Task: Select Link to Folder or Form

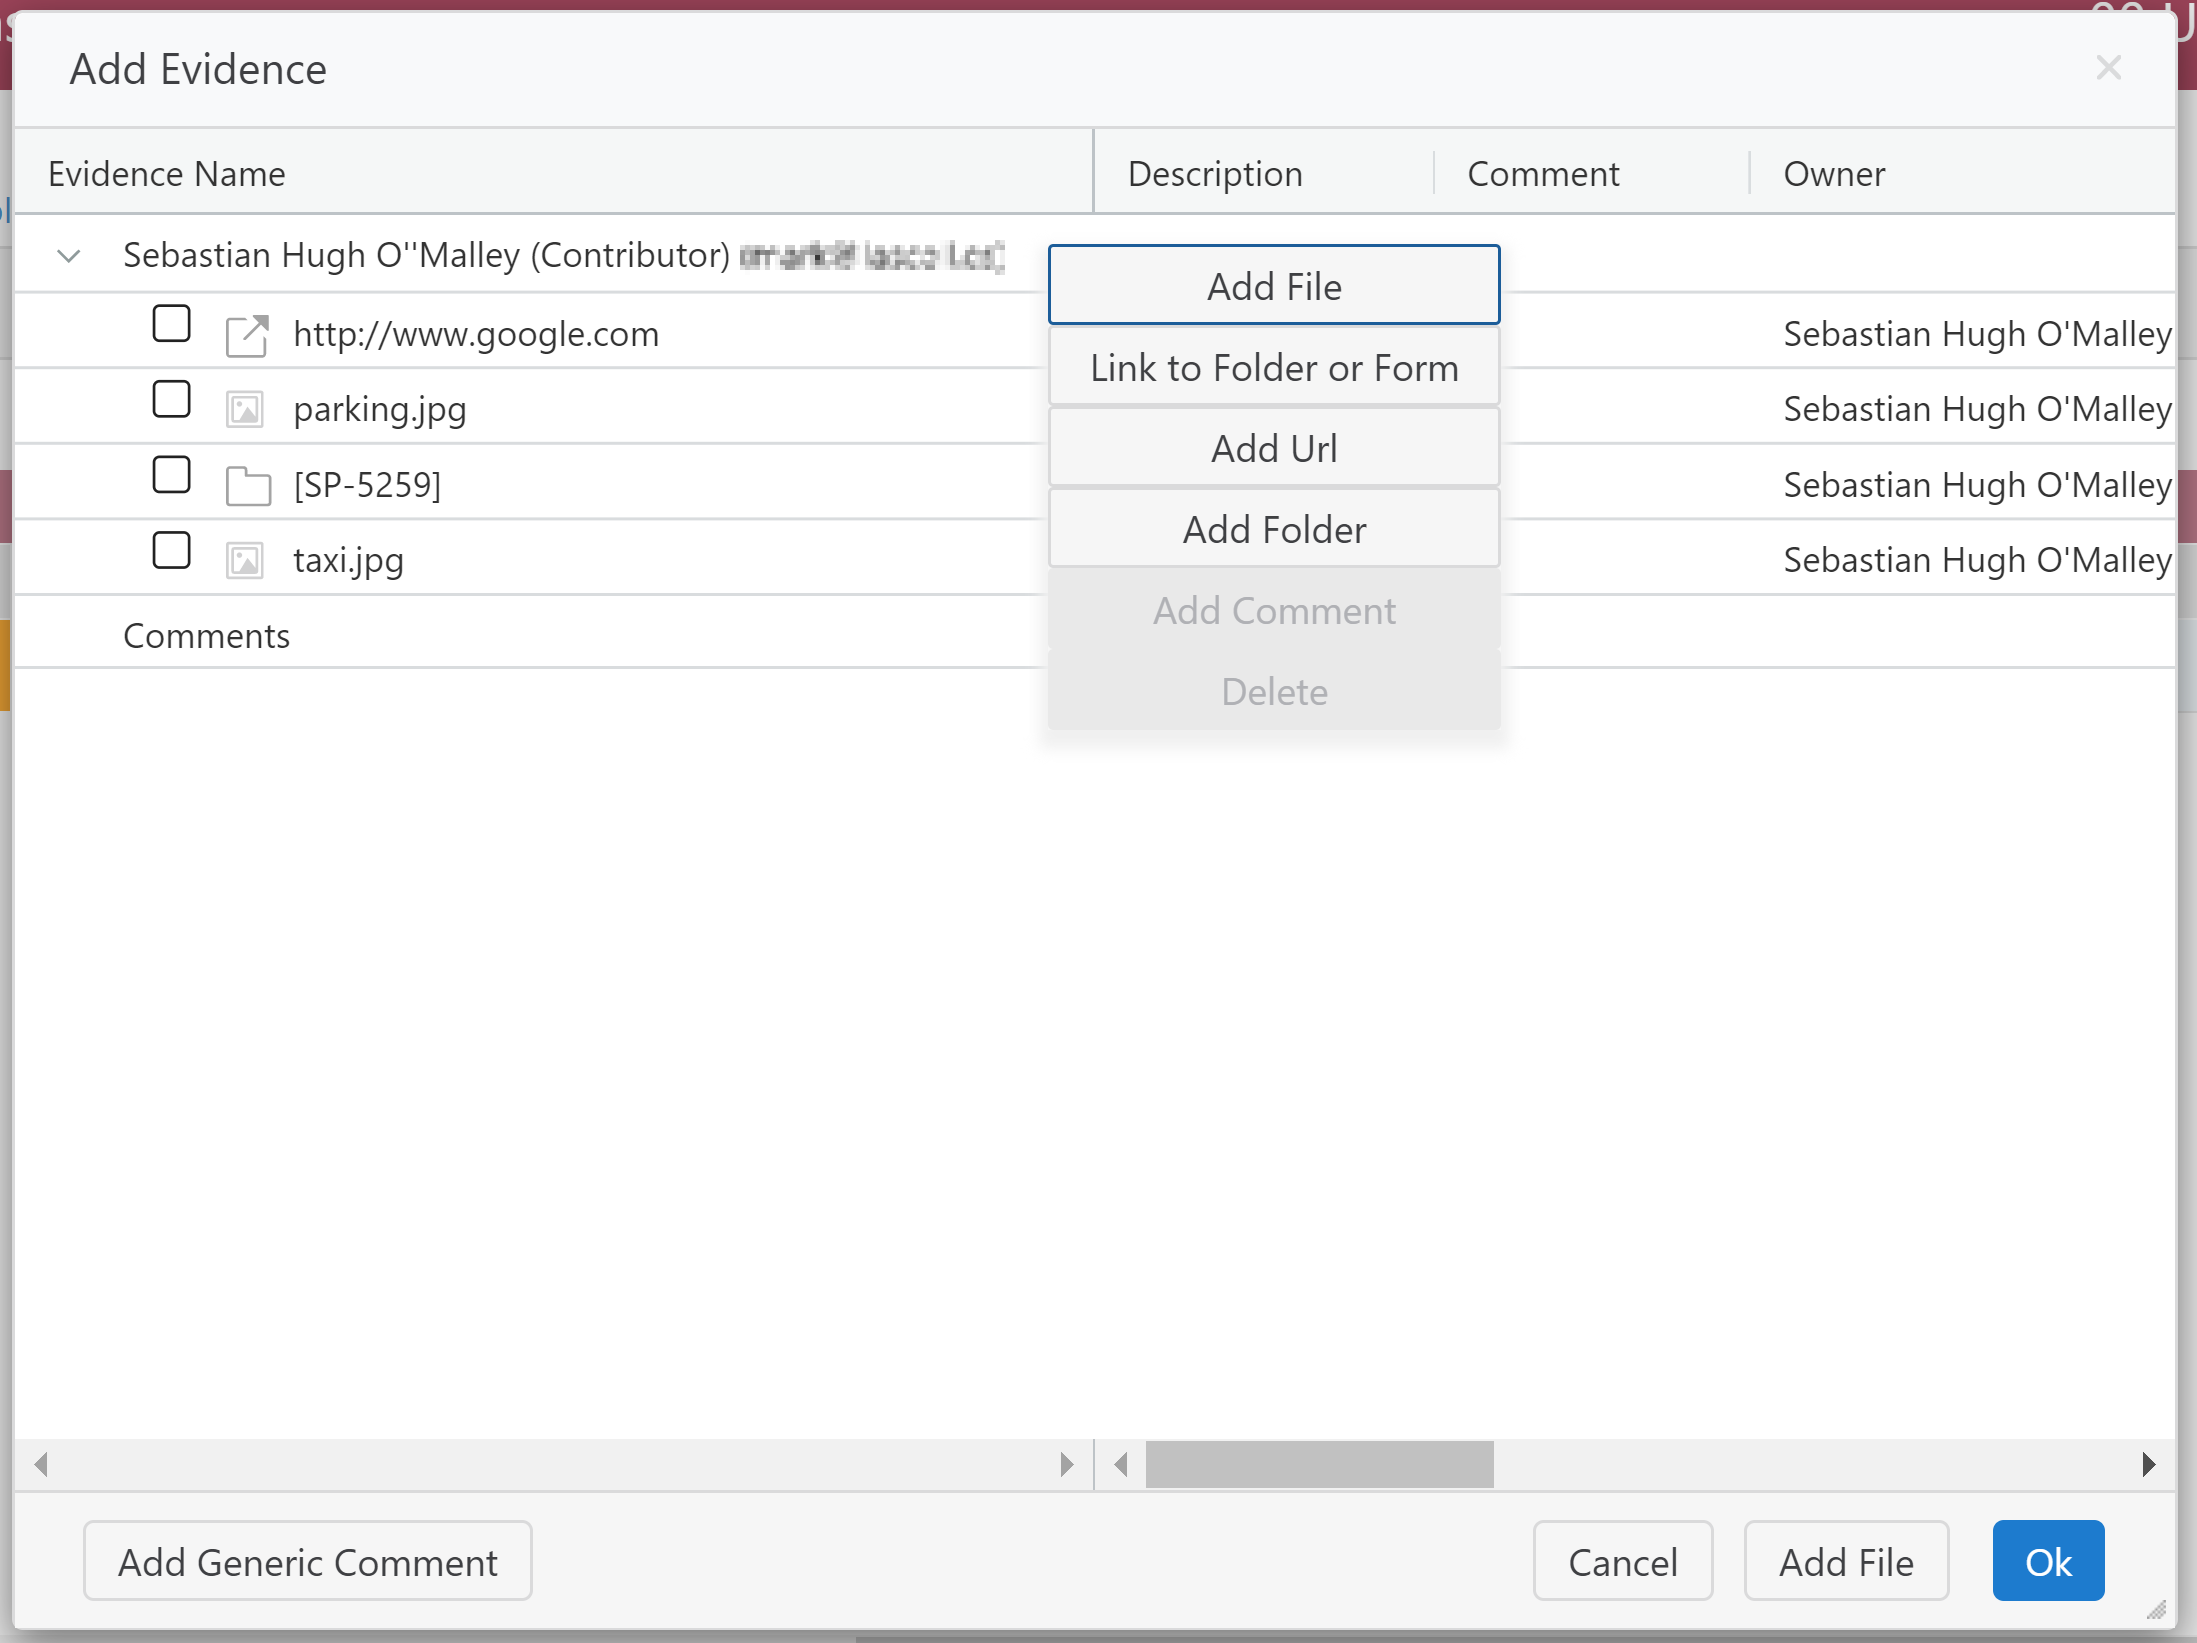Action: point(1273,367)
